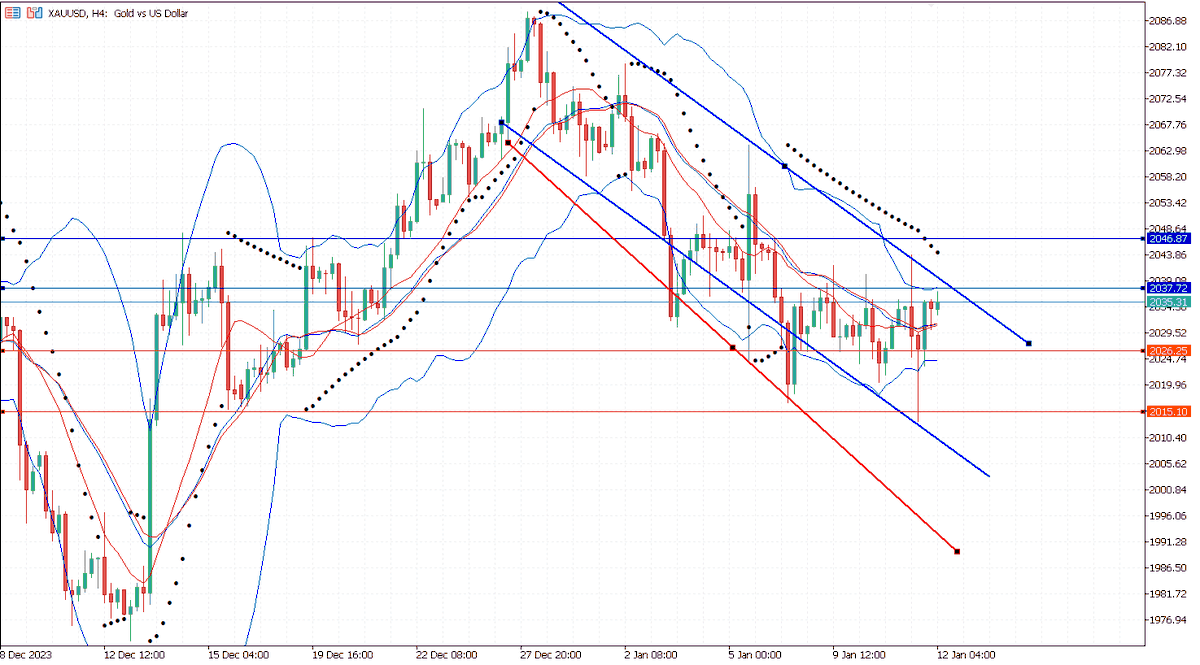Viewport: 1200px width, 665px height.
Task: Select the red trendline start anchor point
Action: pos(508,143)
